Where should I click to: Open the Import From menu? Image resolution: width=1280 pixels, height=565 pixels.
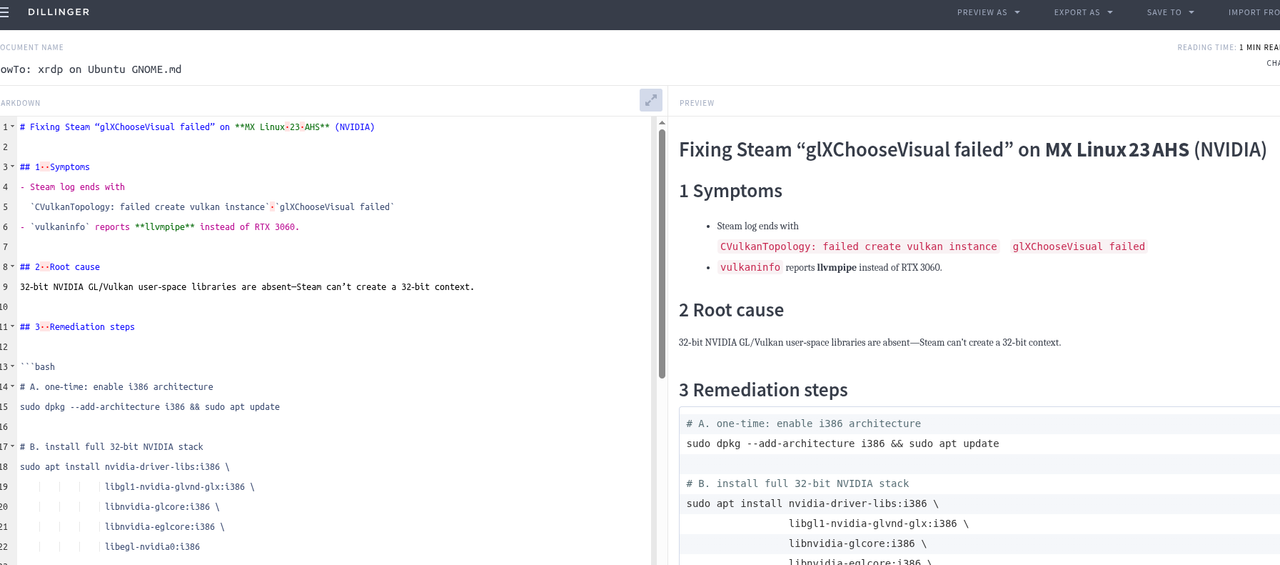pos(1254,12)
